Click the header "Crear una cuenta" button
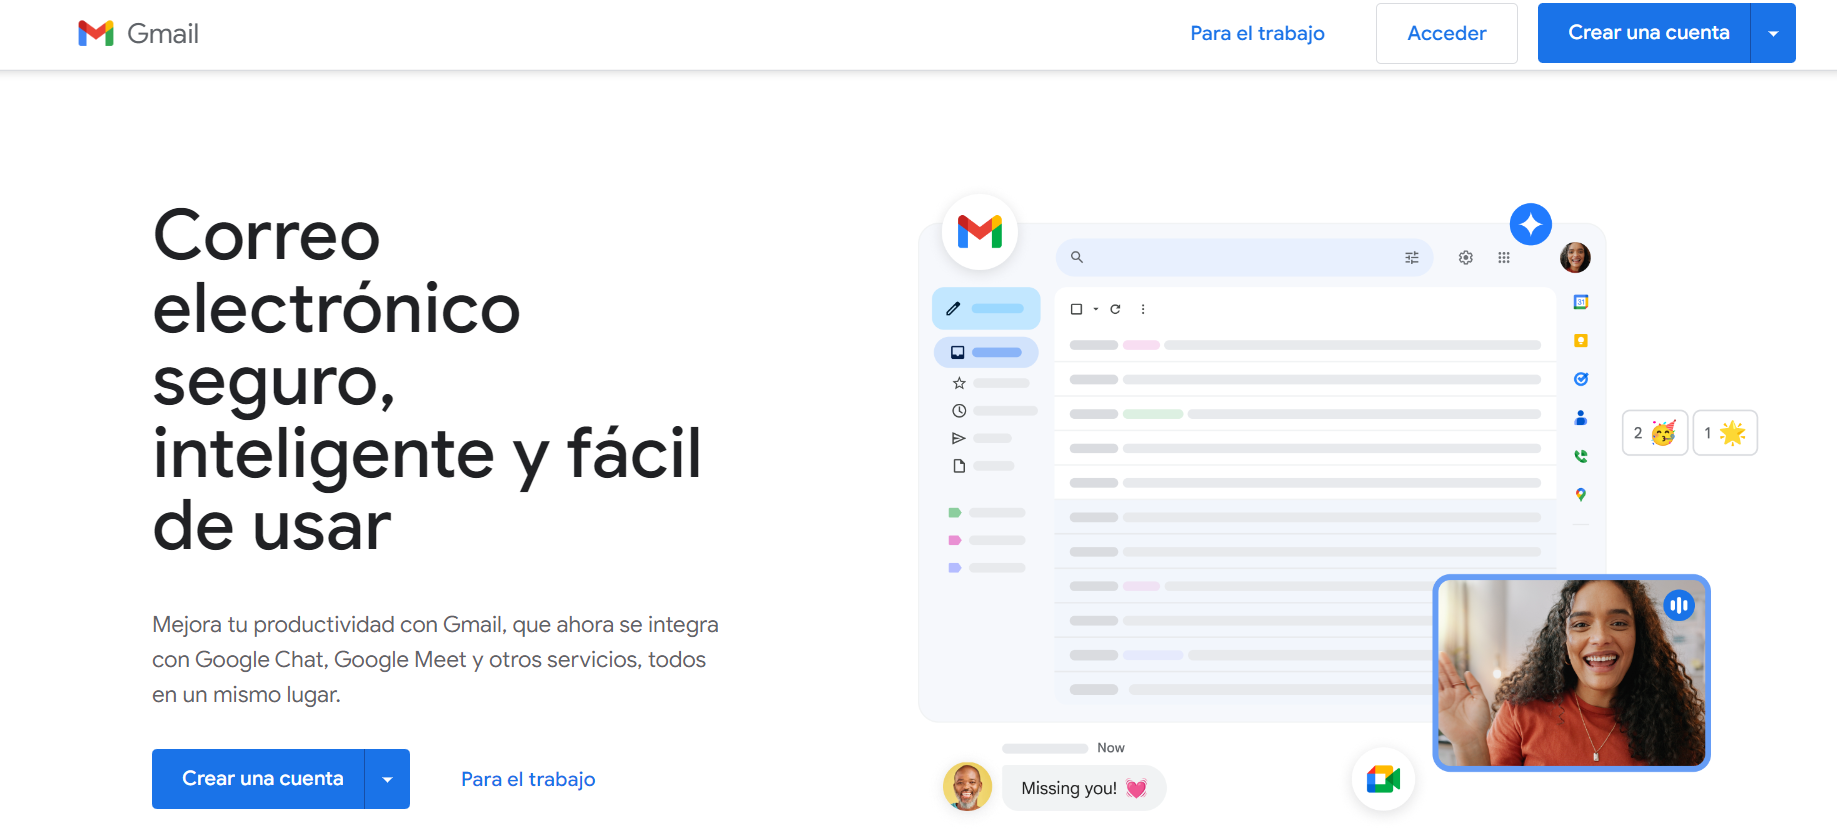 1644,33
